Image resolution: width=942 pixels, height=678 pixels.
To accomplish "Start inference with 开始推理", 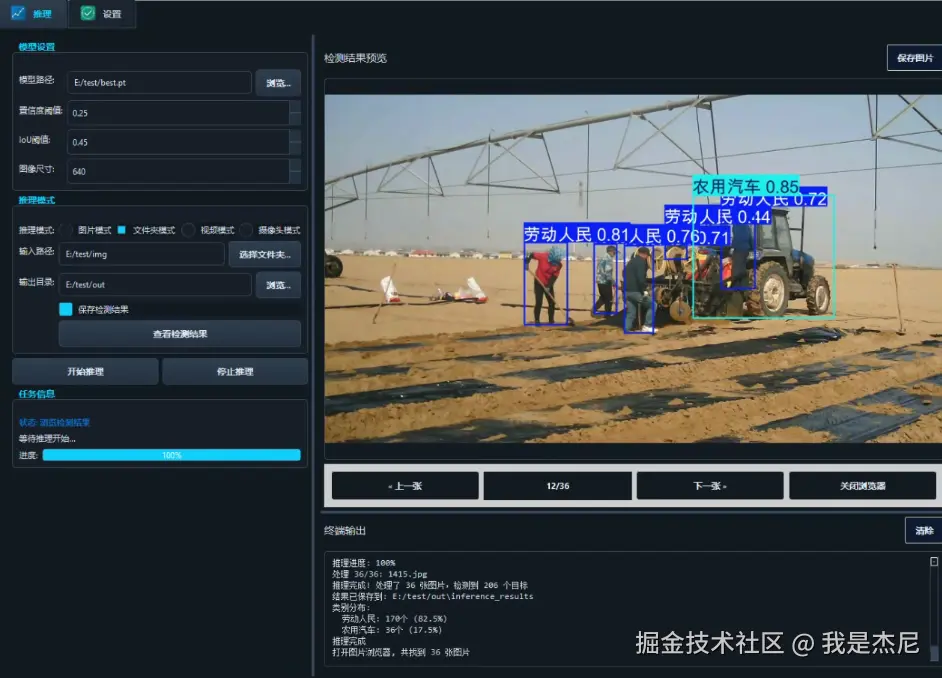I will pyautogui.click(x=85, y=370).
